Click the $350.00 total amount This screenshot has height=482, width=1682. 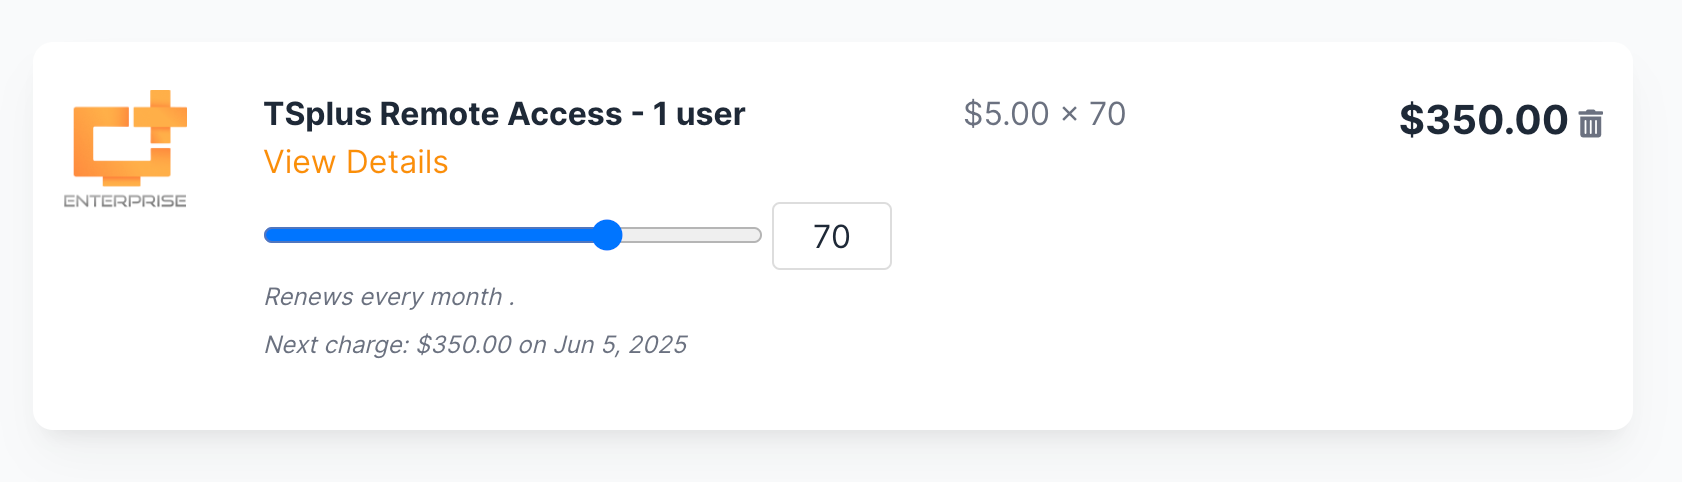[1483, 120]
